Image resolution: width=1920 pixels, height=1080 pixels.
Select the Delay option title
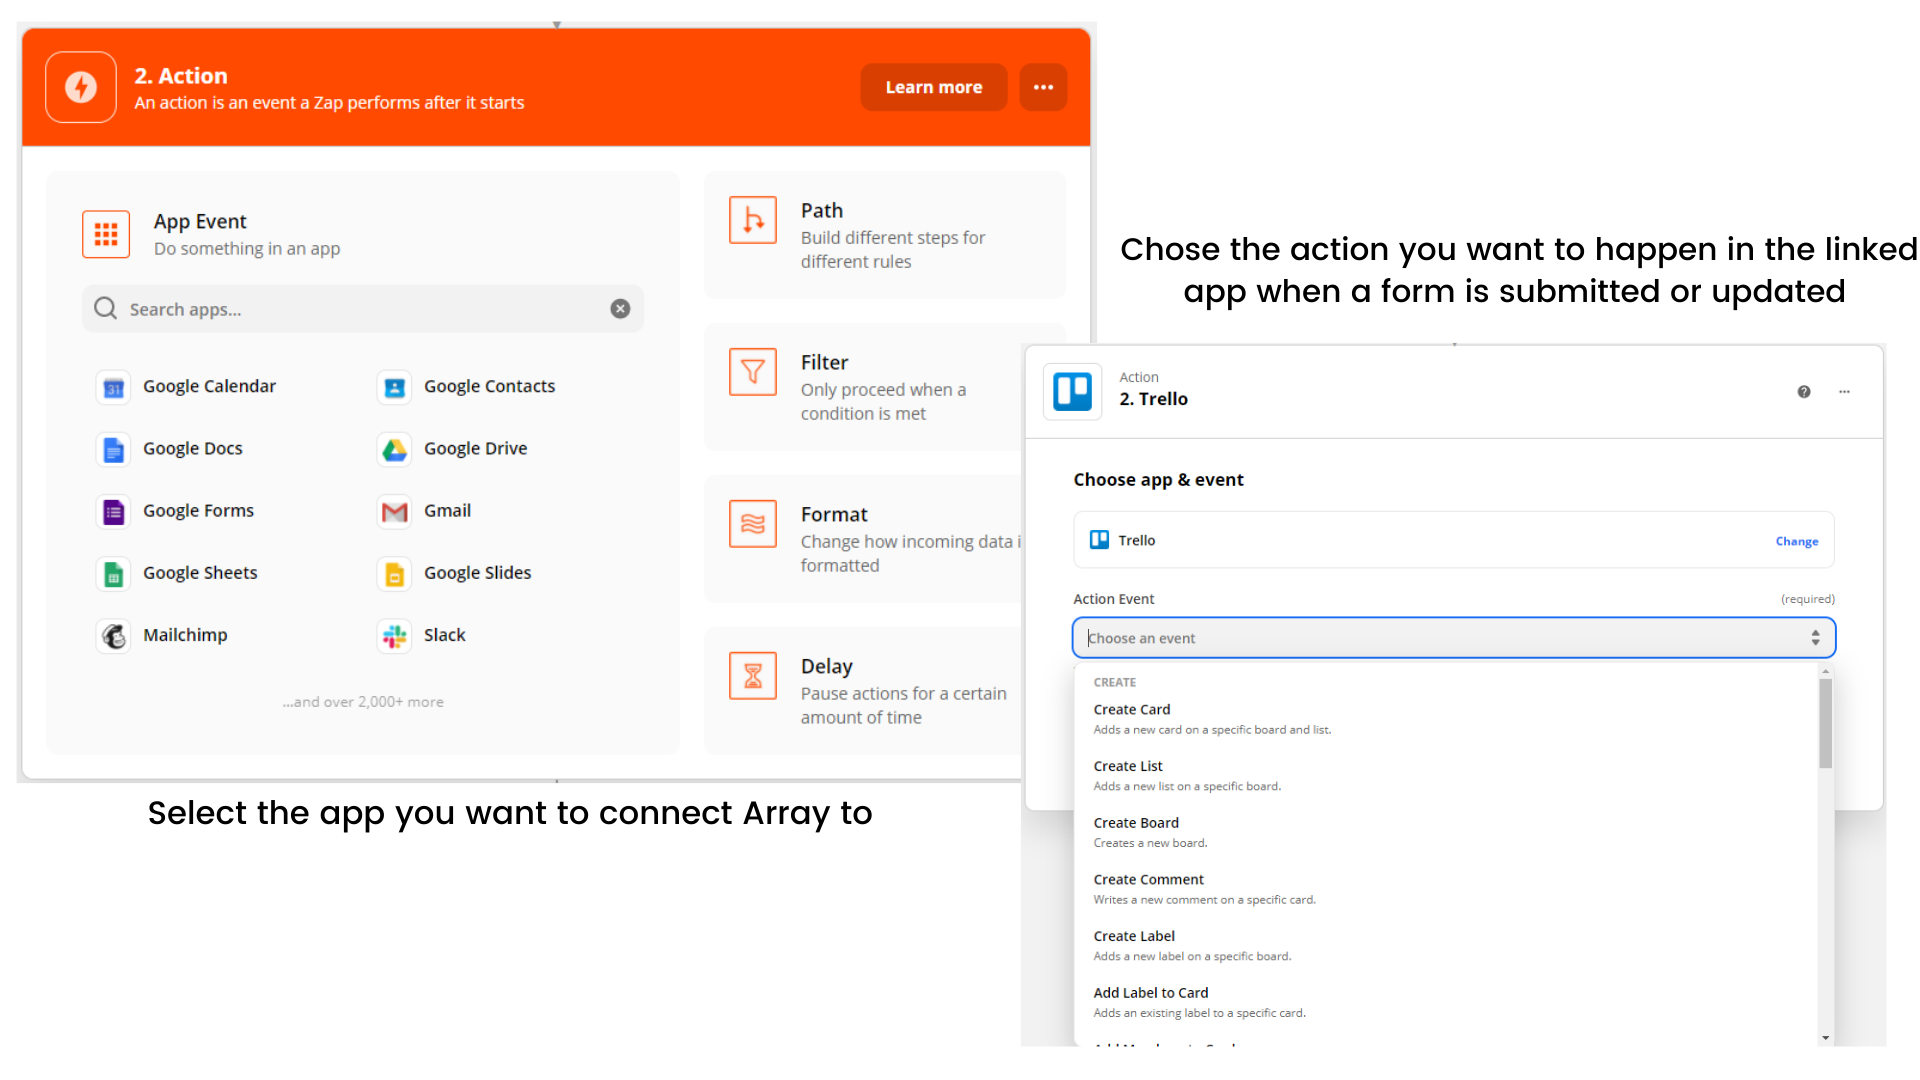826,667
